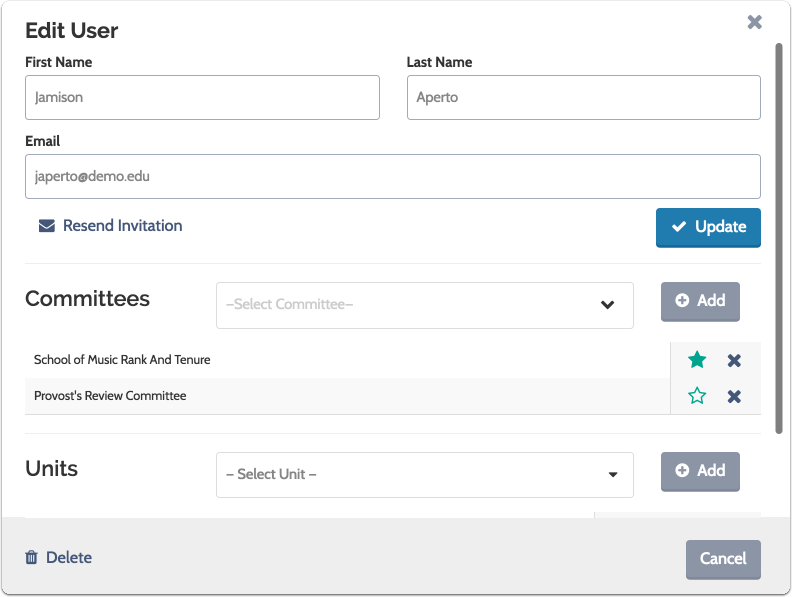The width and height of the screenshot is (792, 597).
Task: Click the dialog's vertical scrollbar
Action: 778,238
